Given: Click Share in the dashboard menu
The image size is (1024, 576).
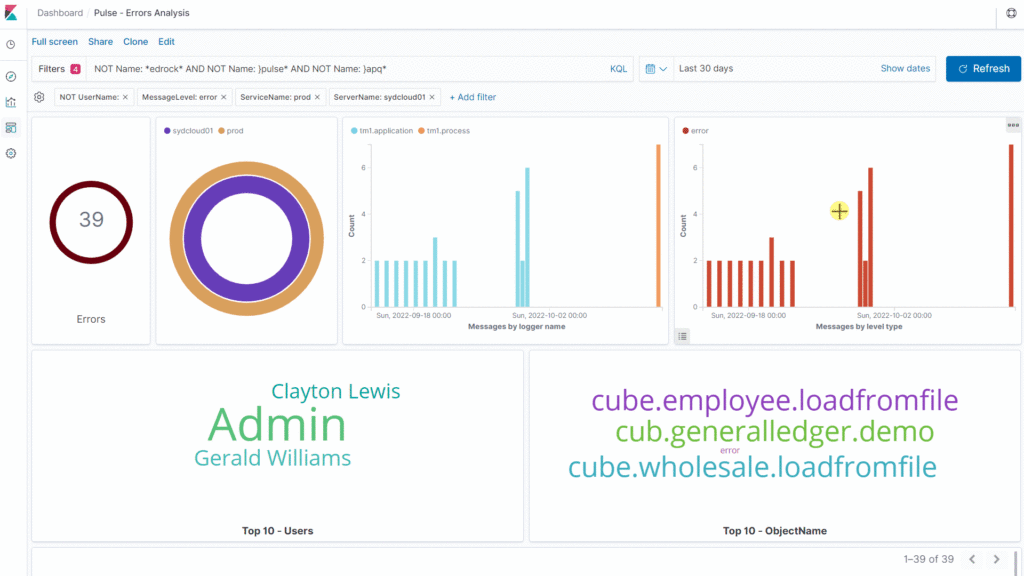Looking at the screenshot, I should (x=100, y=42).
